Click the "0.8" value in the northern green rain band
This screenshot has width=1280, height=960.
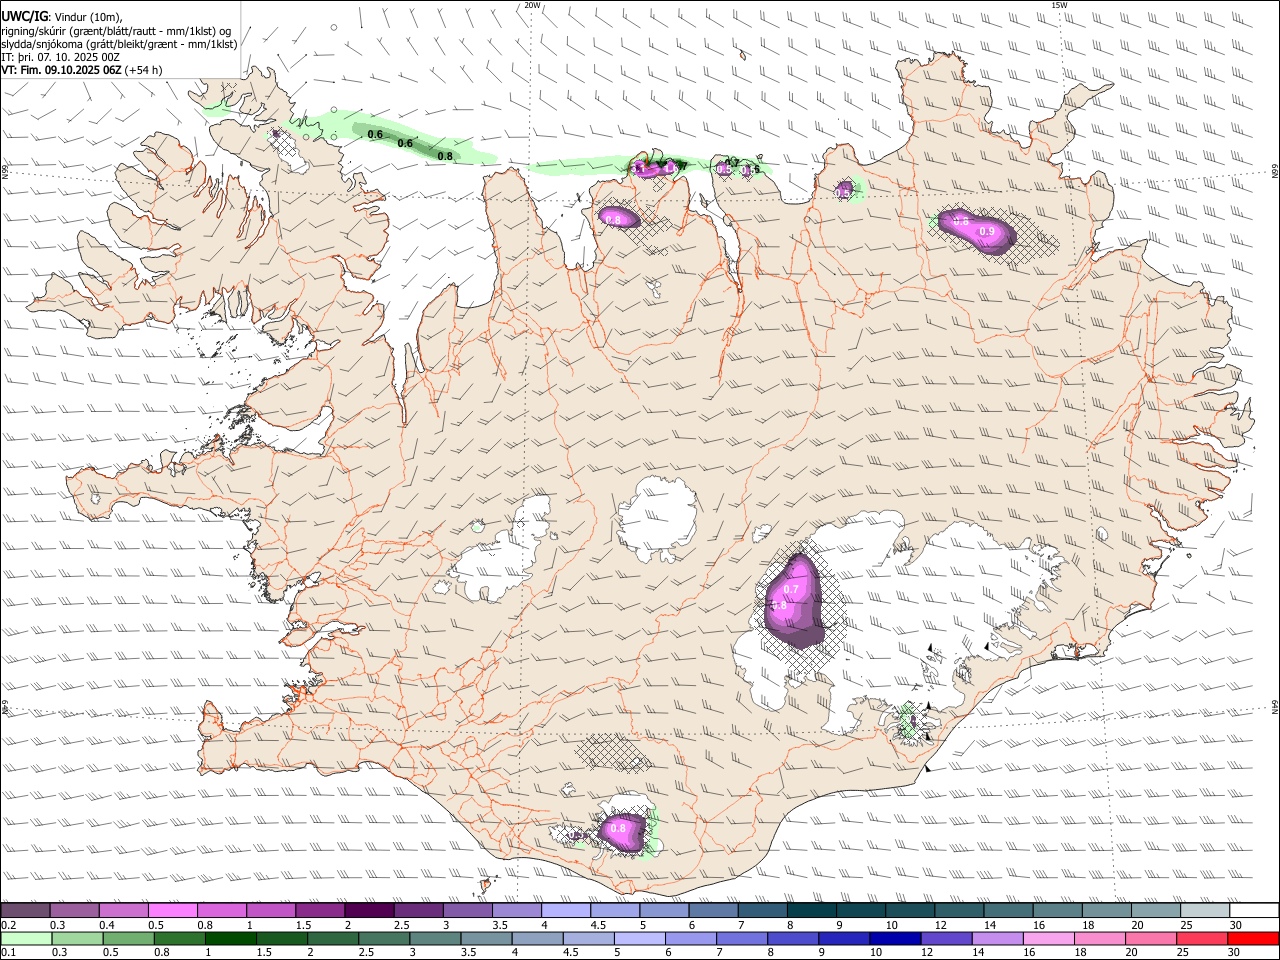pyautogui.click(x=445, y=156)
